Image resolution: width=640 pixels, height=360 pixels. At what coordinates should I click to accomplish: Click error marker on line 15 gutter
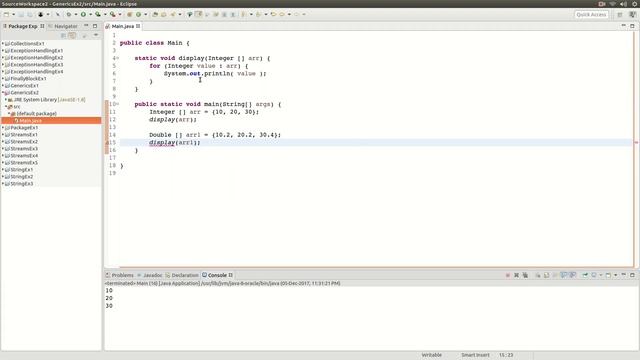click(107, 142)
